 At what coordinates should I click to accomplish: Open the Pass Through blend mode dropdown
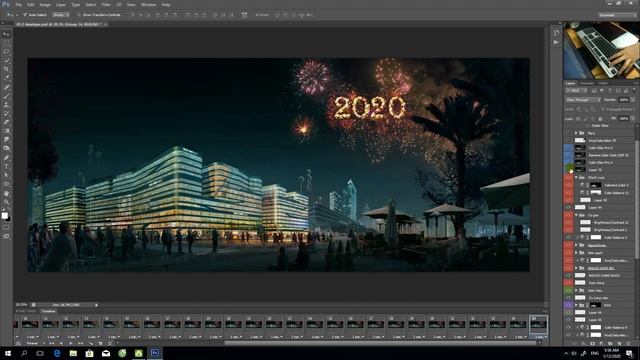pos(583,100)
